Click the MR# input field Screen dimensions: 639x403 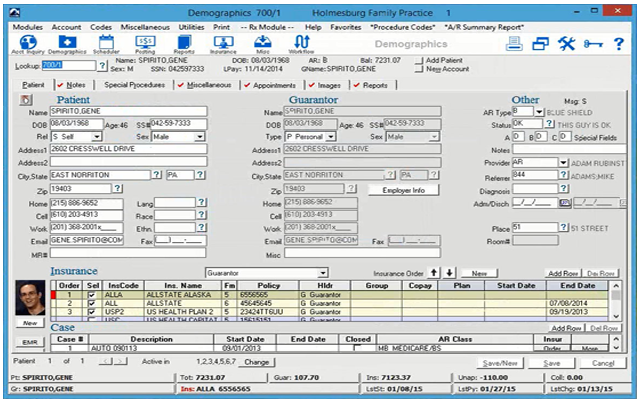click(x=128, y=254)
